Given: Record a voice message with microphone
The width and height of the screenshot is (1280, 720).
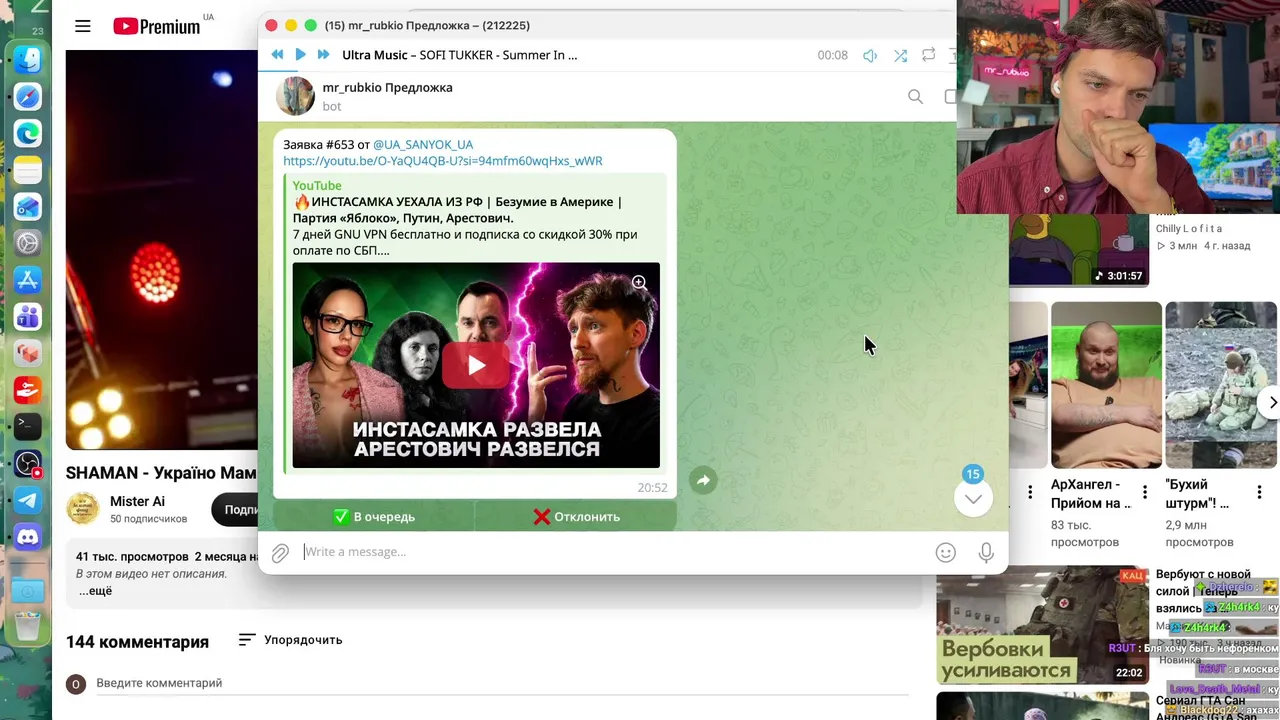Looking at the screenshot, I should click(x=986, y=552).
